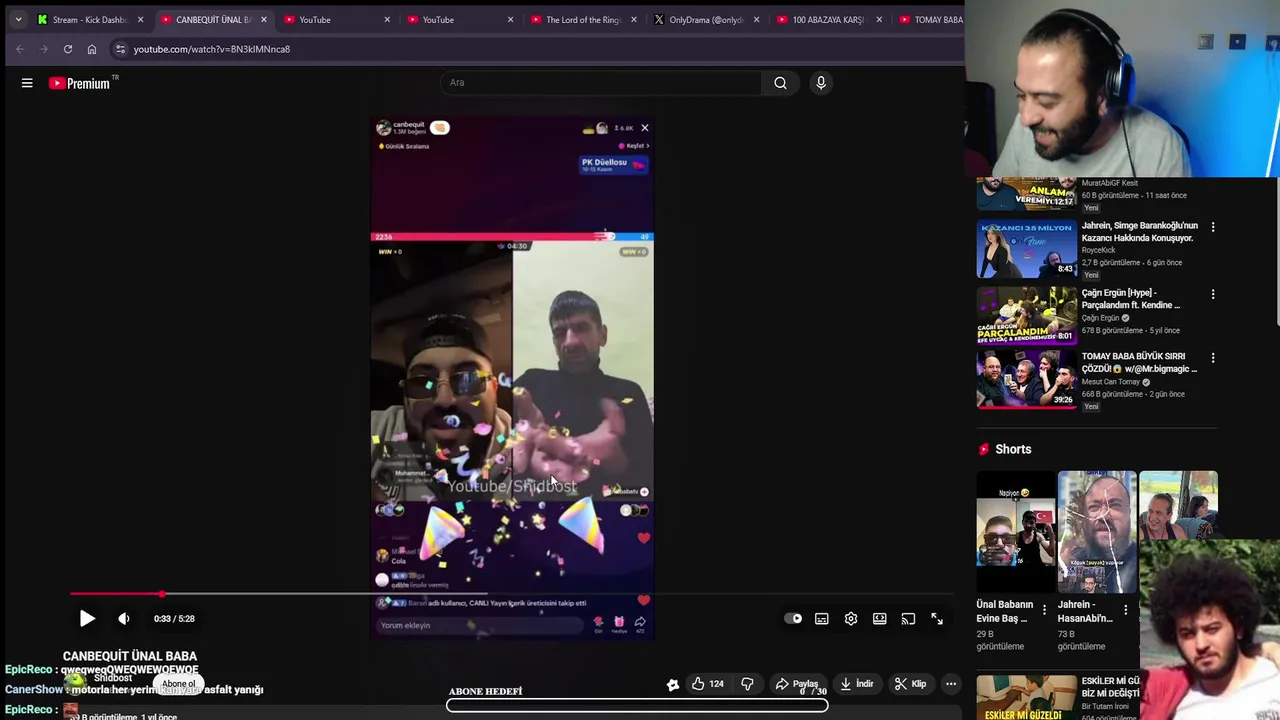Open Çağrı Ergün Parçalandım video thumbnail
This screenshot has height=720, width=1280.
[x=1027, y=316]
